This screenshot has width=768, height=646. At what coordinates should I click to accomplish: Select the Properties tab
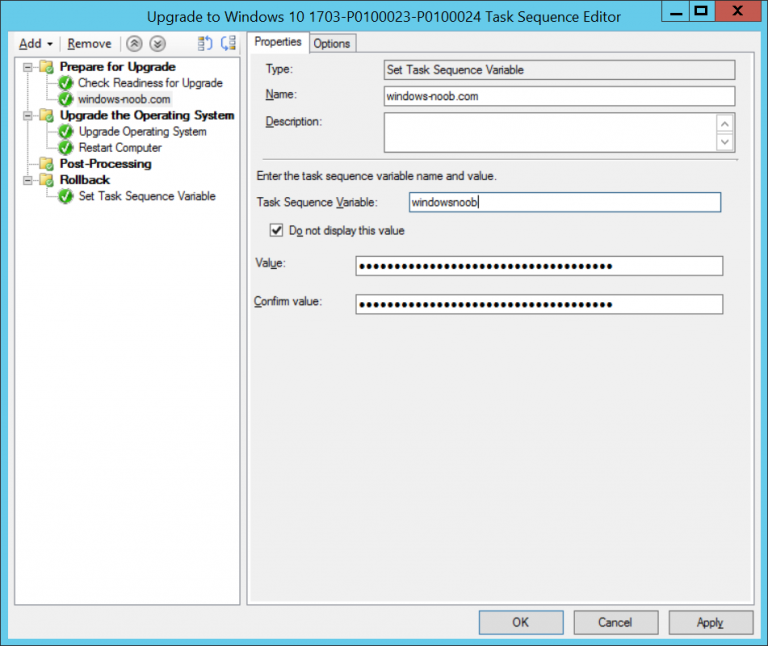(277, 42)
